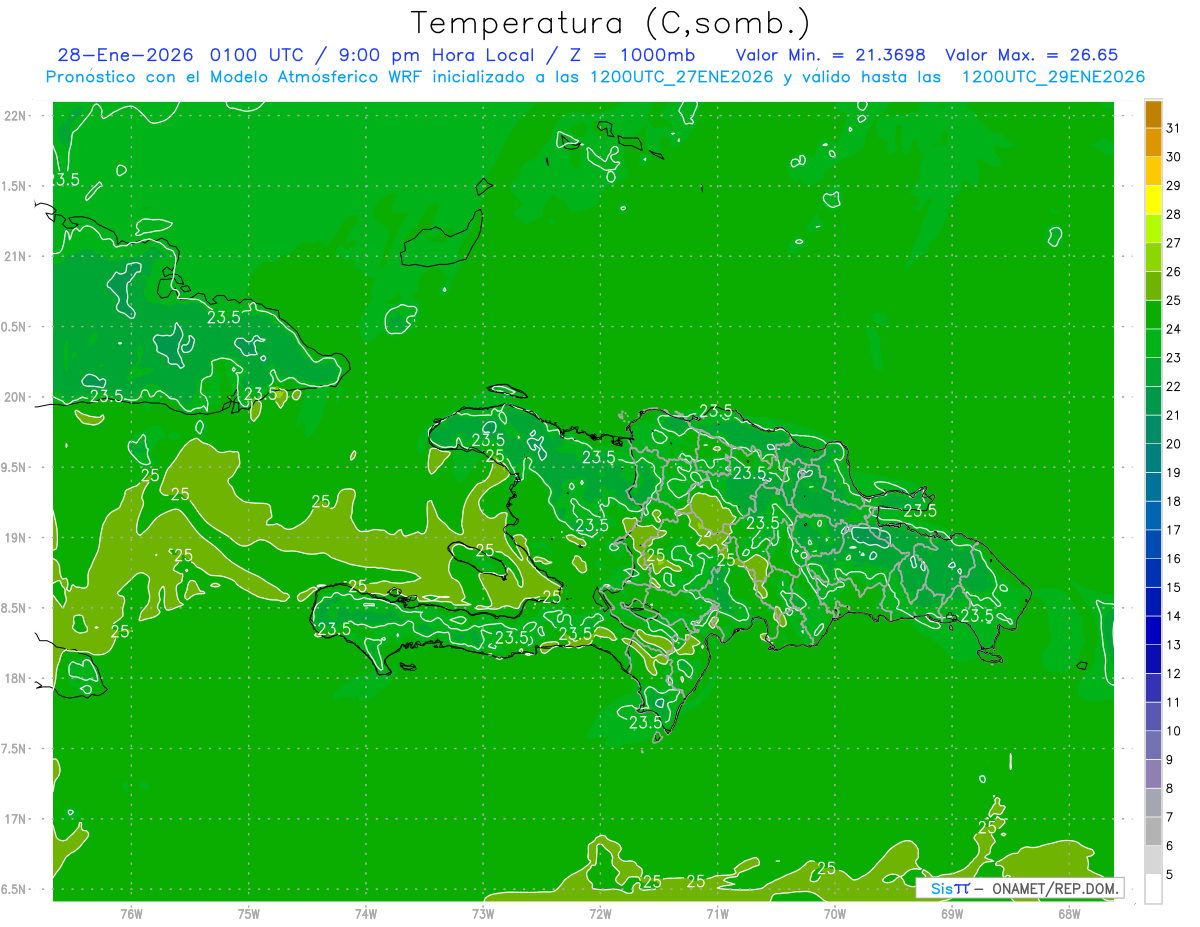Image resolution: width=1200 pixels, height=927 pixels.
Task: Select the date text "28-Ene-2026"
Action: click(x=125, y=55)
